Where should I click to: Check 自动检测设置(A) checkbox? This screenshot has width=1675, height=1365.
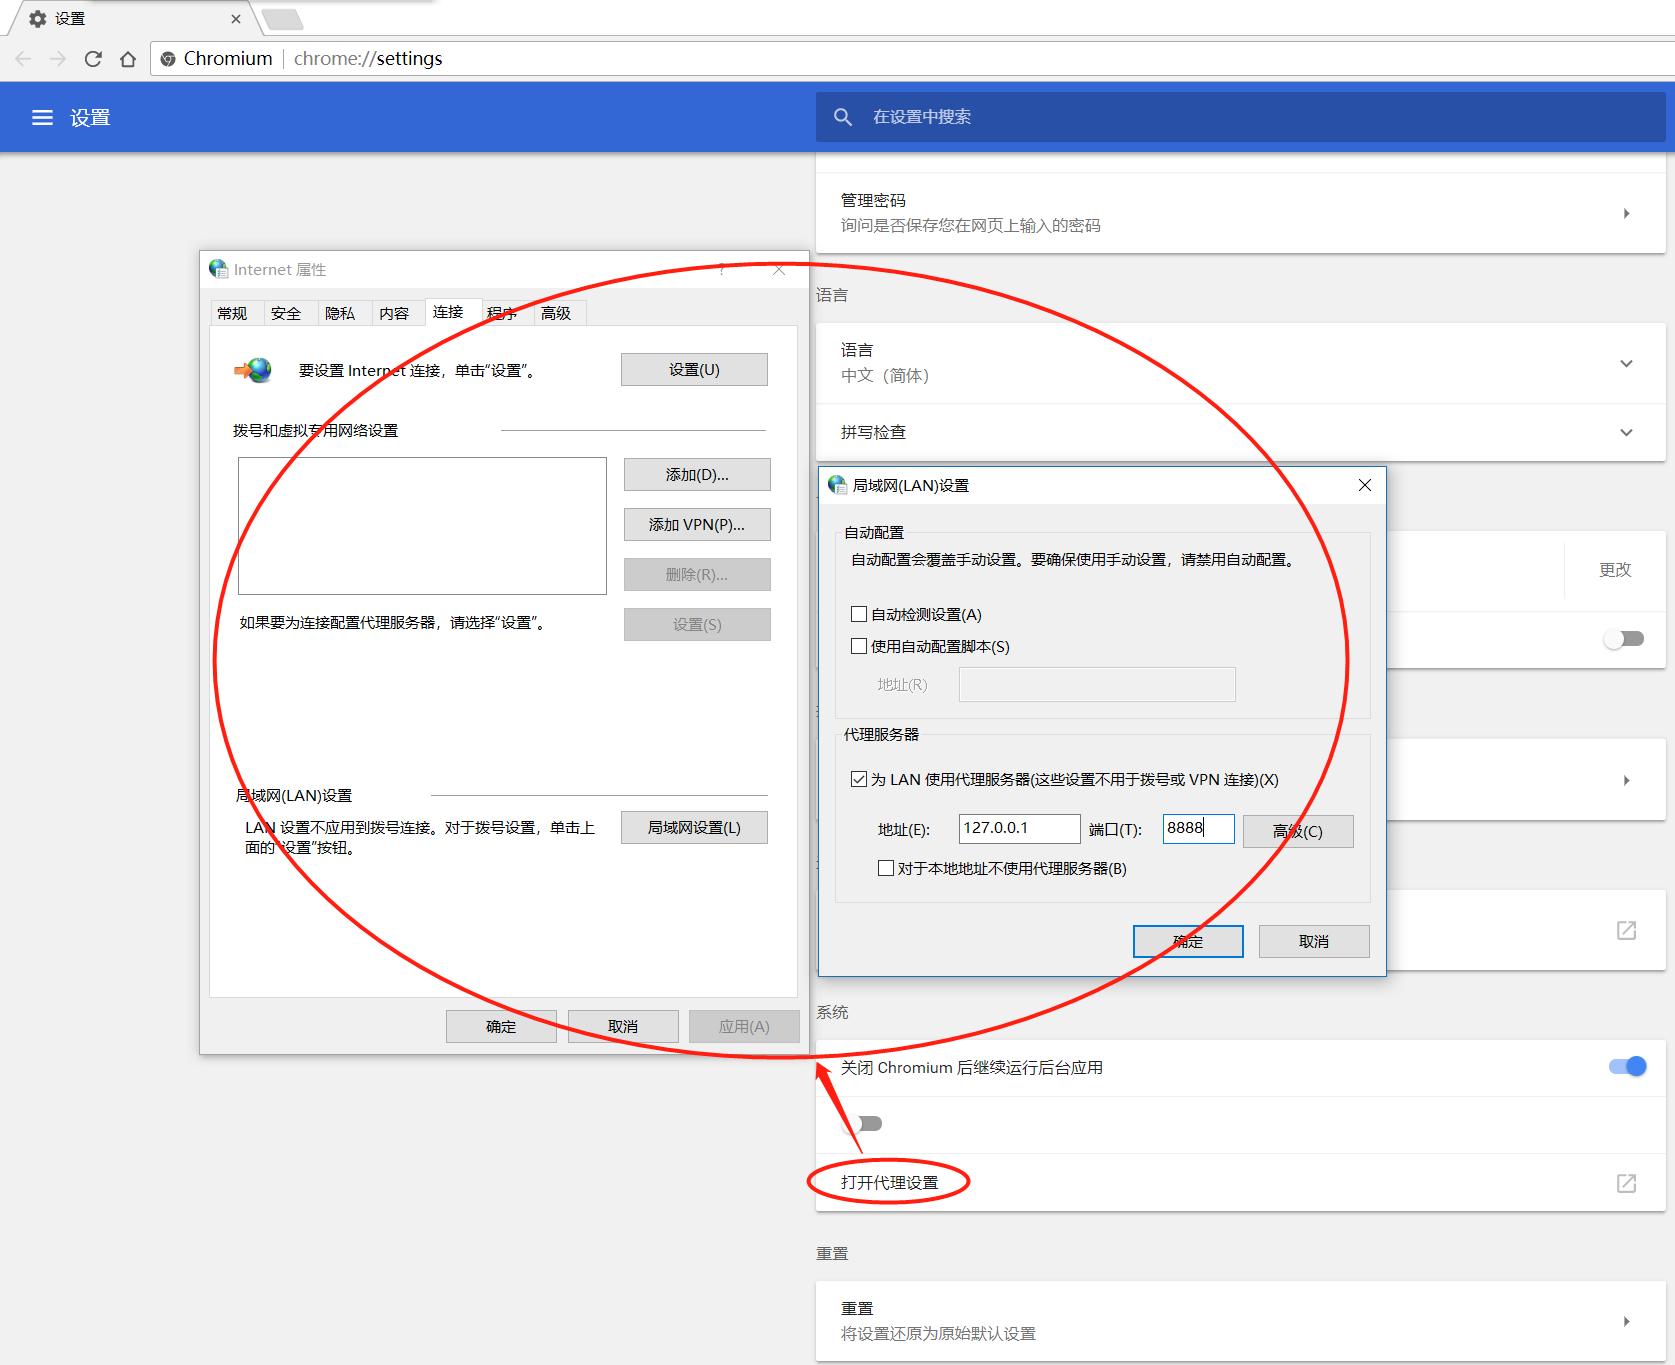pyautogui.click(x=859, y=614)
